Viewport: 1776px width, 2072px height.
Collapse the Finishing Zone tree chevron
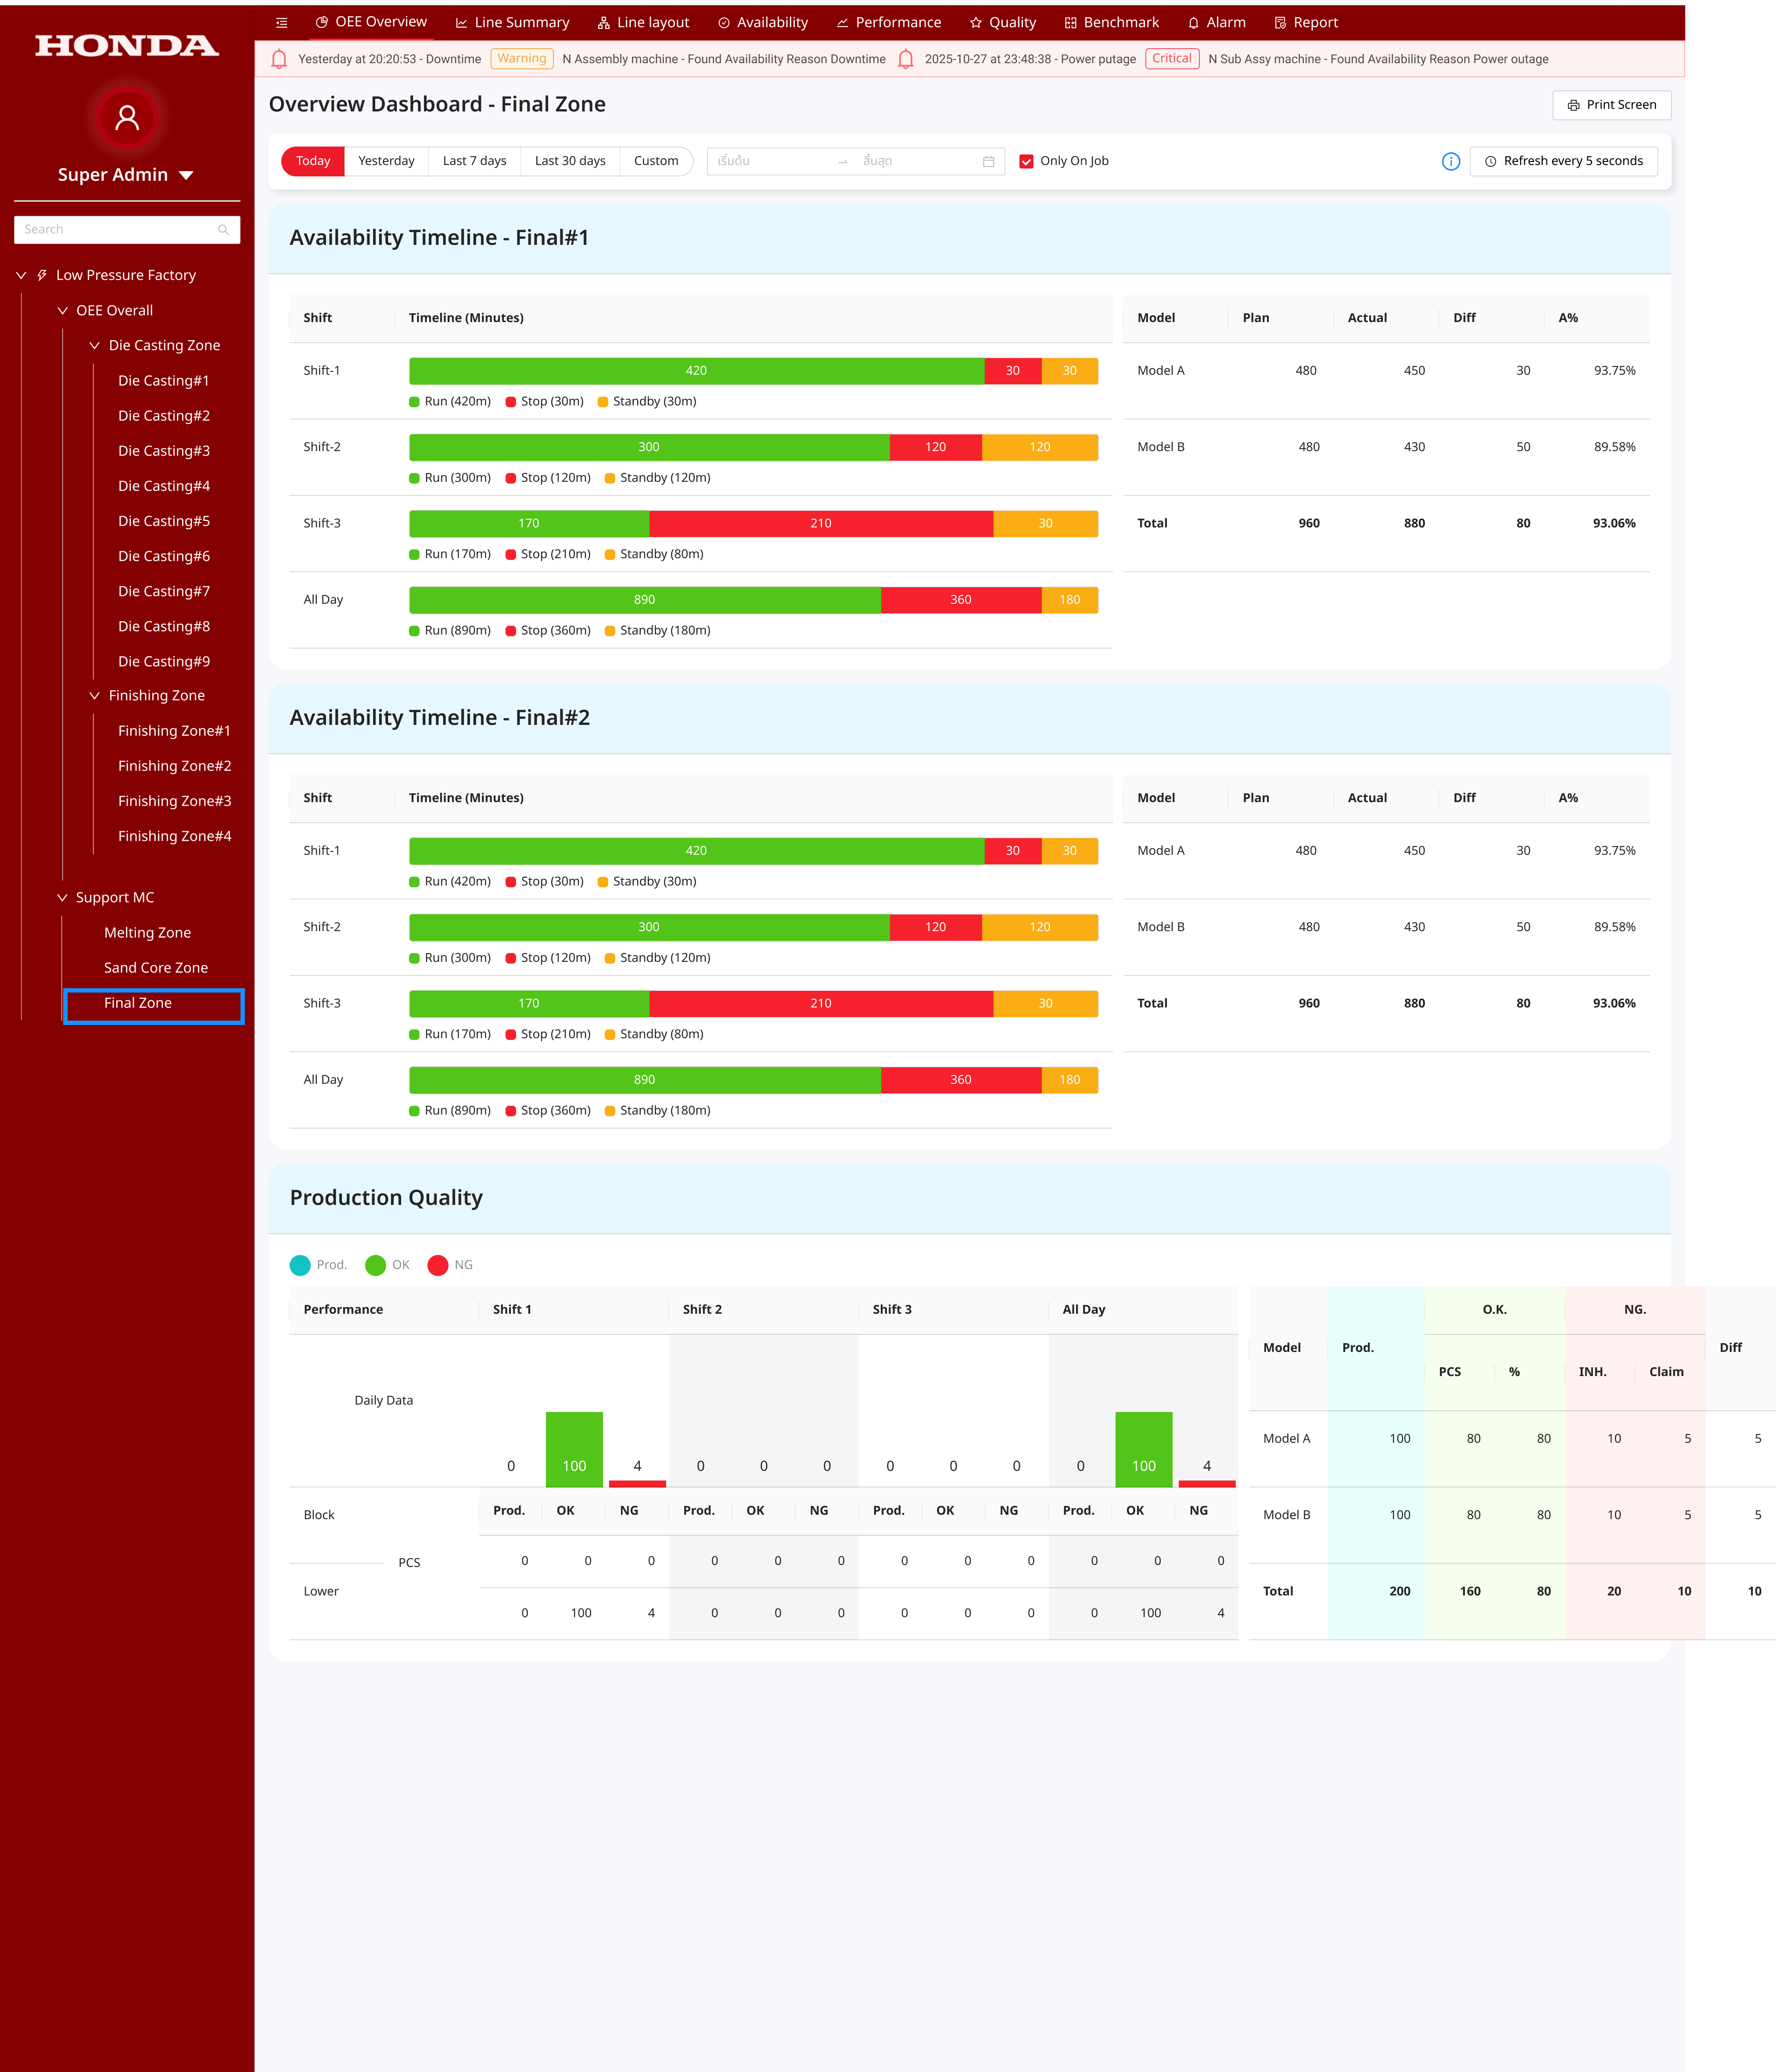[x=94, y=695]
